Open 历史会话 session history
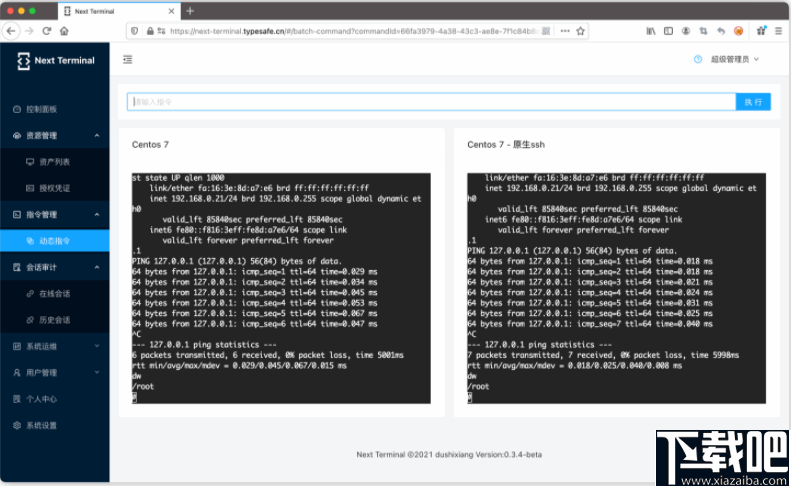Screen dimensions: 791x486 pos(54,320)
